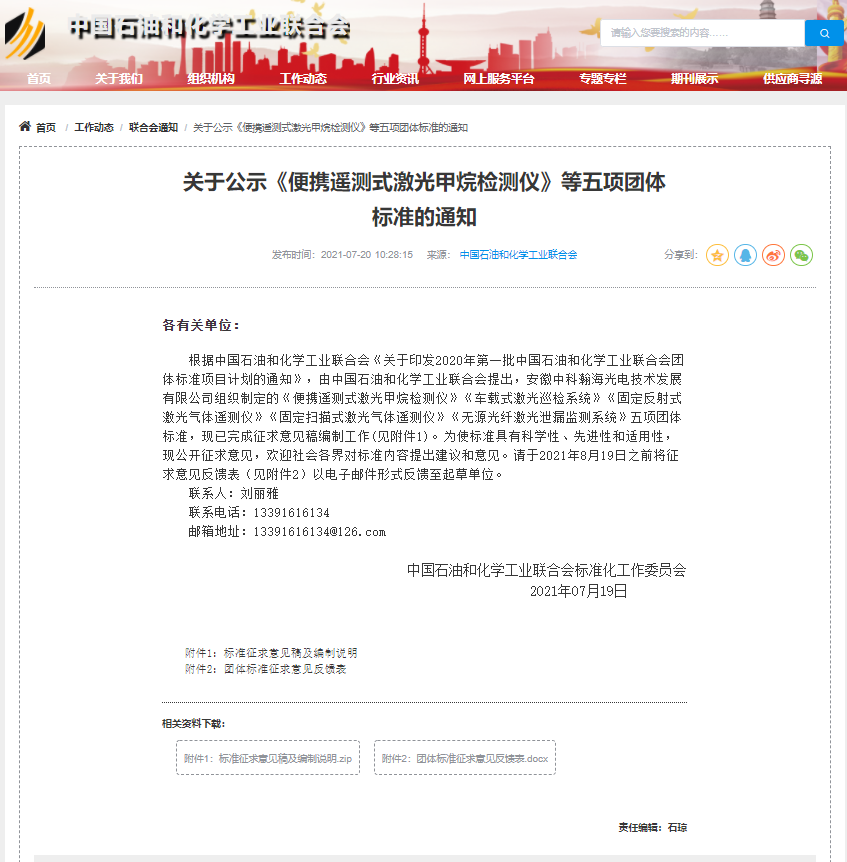Click signature date 2021年07月19日
The image size is (847, 862).
tap(578, 591)
